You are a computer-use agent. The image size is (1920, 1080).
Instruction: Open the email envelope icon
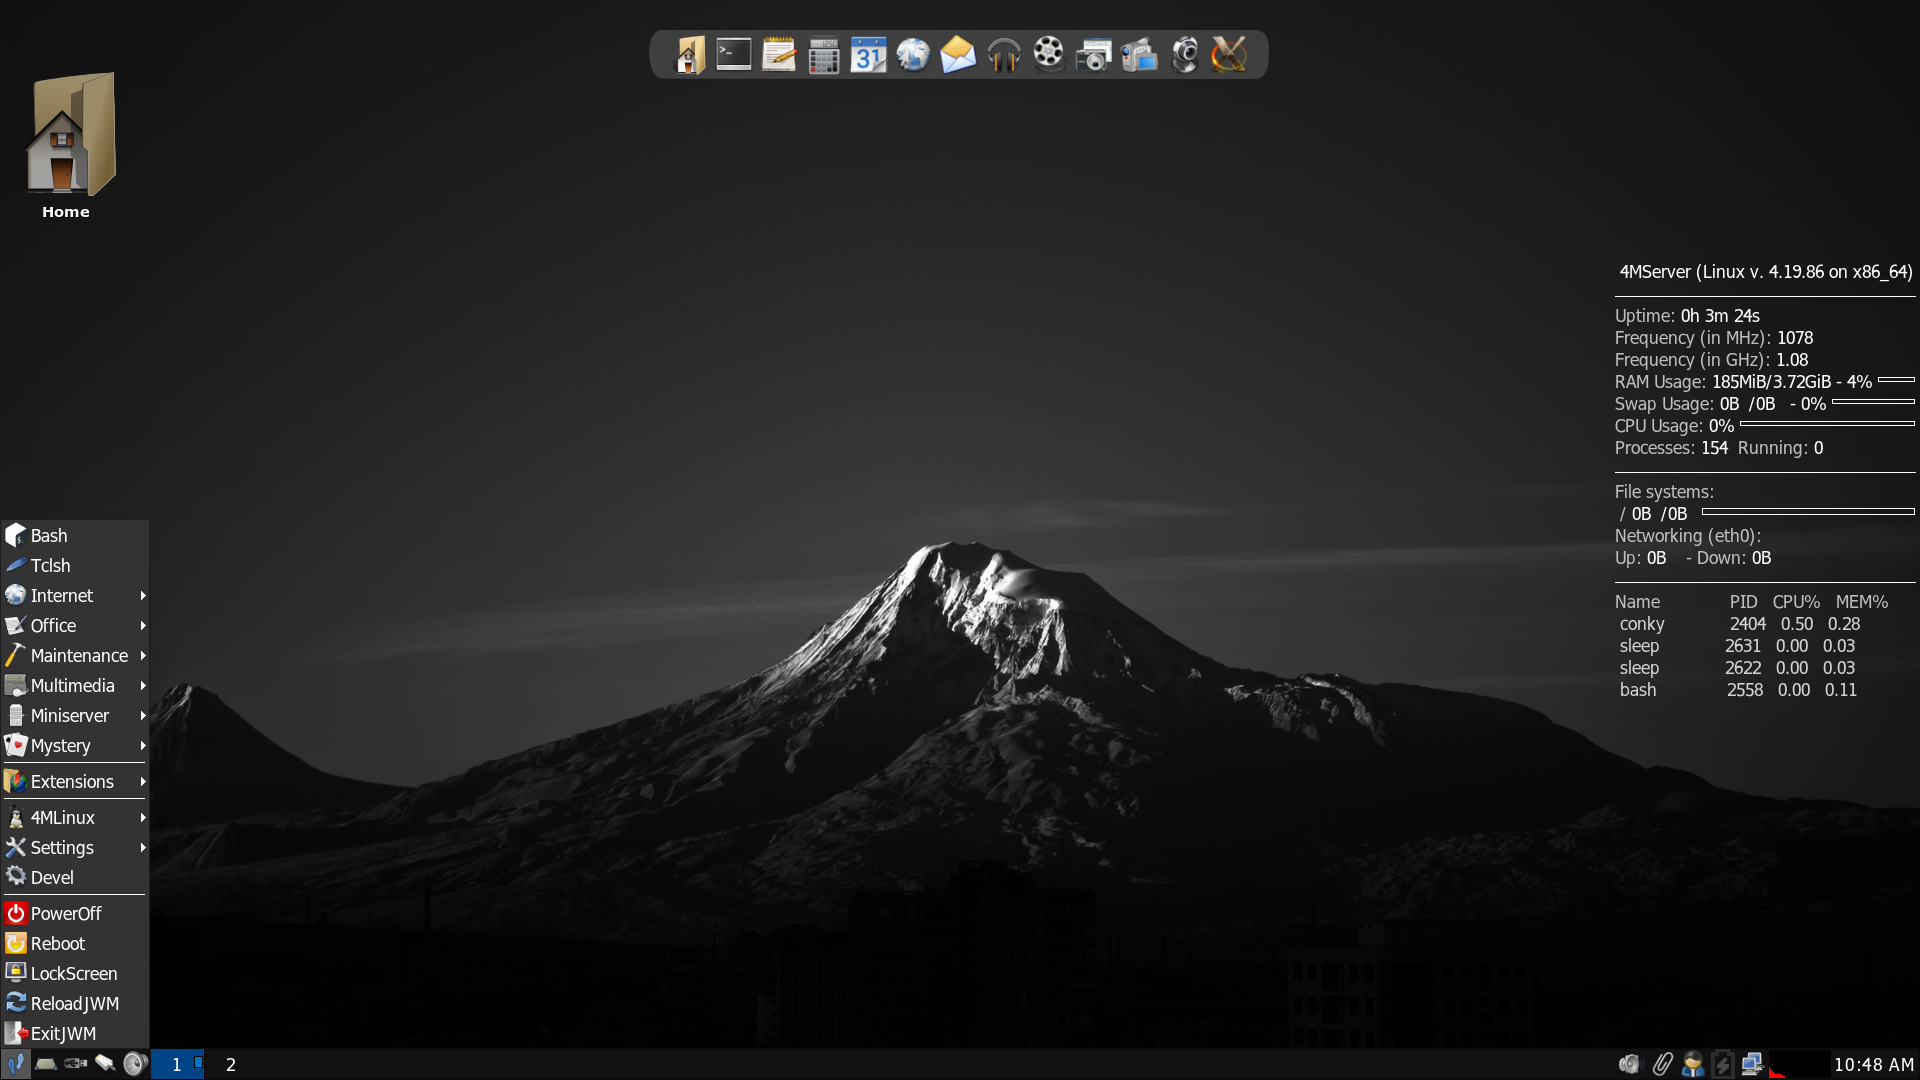[958, 54]
